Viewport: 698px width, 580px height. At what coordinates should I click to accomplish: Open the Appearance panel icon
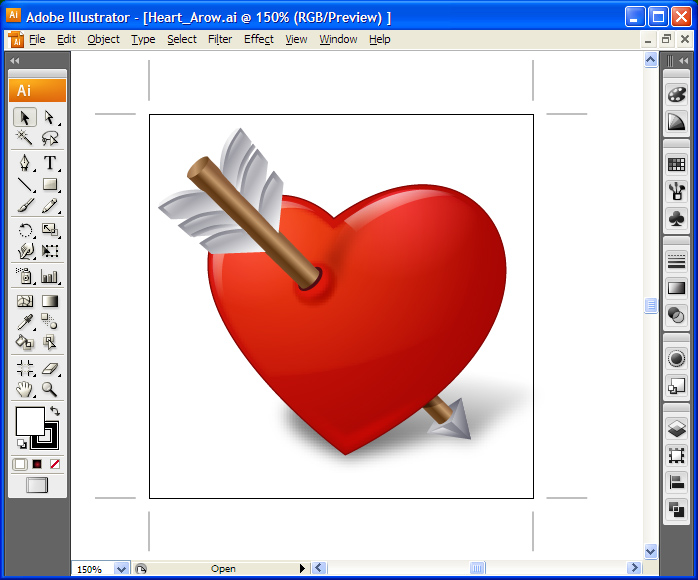click(x=676, y=358)
